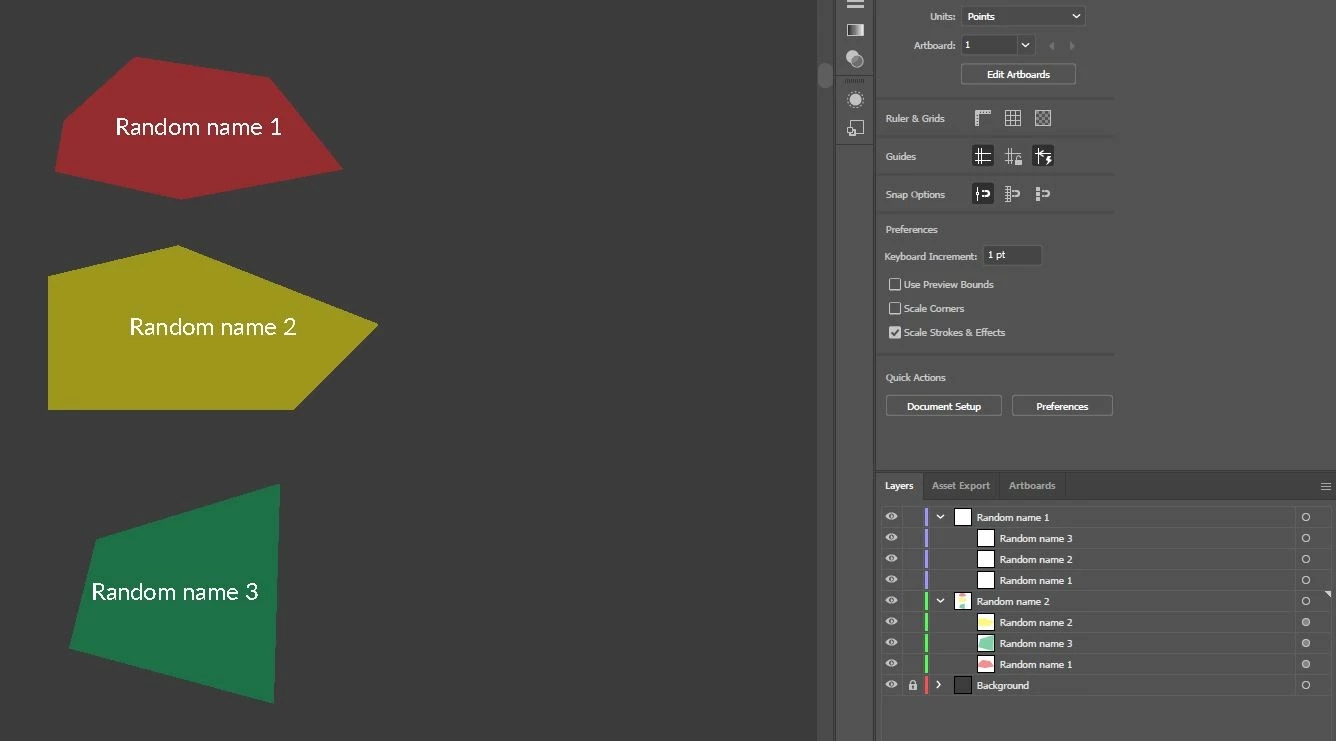Unlock the Background layer padlock
This screenshot has height=741, width=1336.
point(913,686)
